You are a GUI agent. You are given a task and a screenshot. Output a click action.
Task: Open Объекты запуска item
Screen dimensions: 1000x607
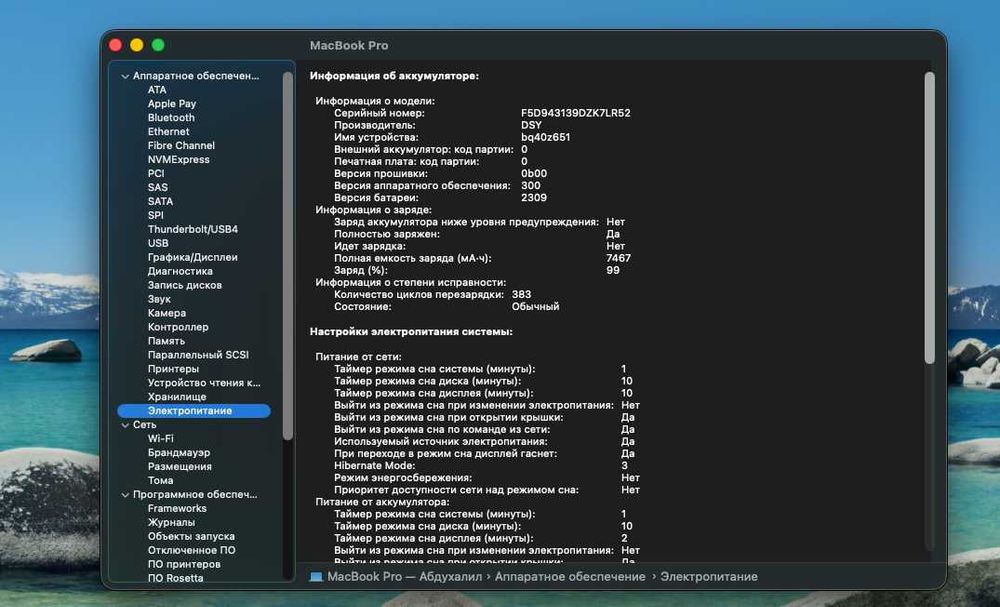191,537
